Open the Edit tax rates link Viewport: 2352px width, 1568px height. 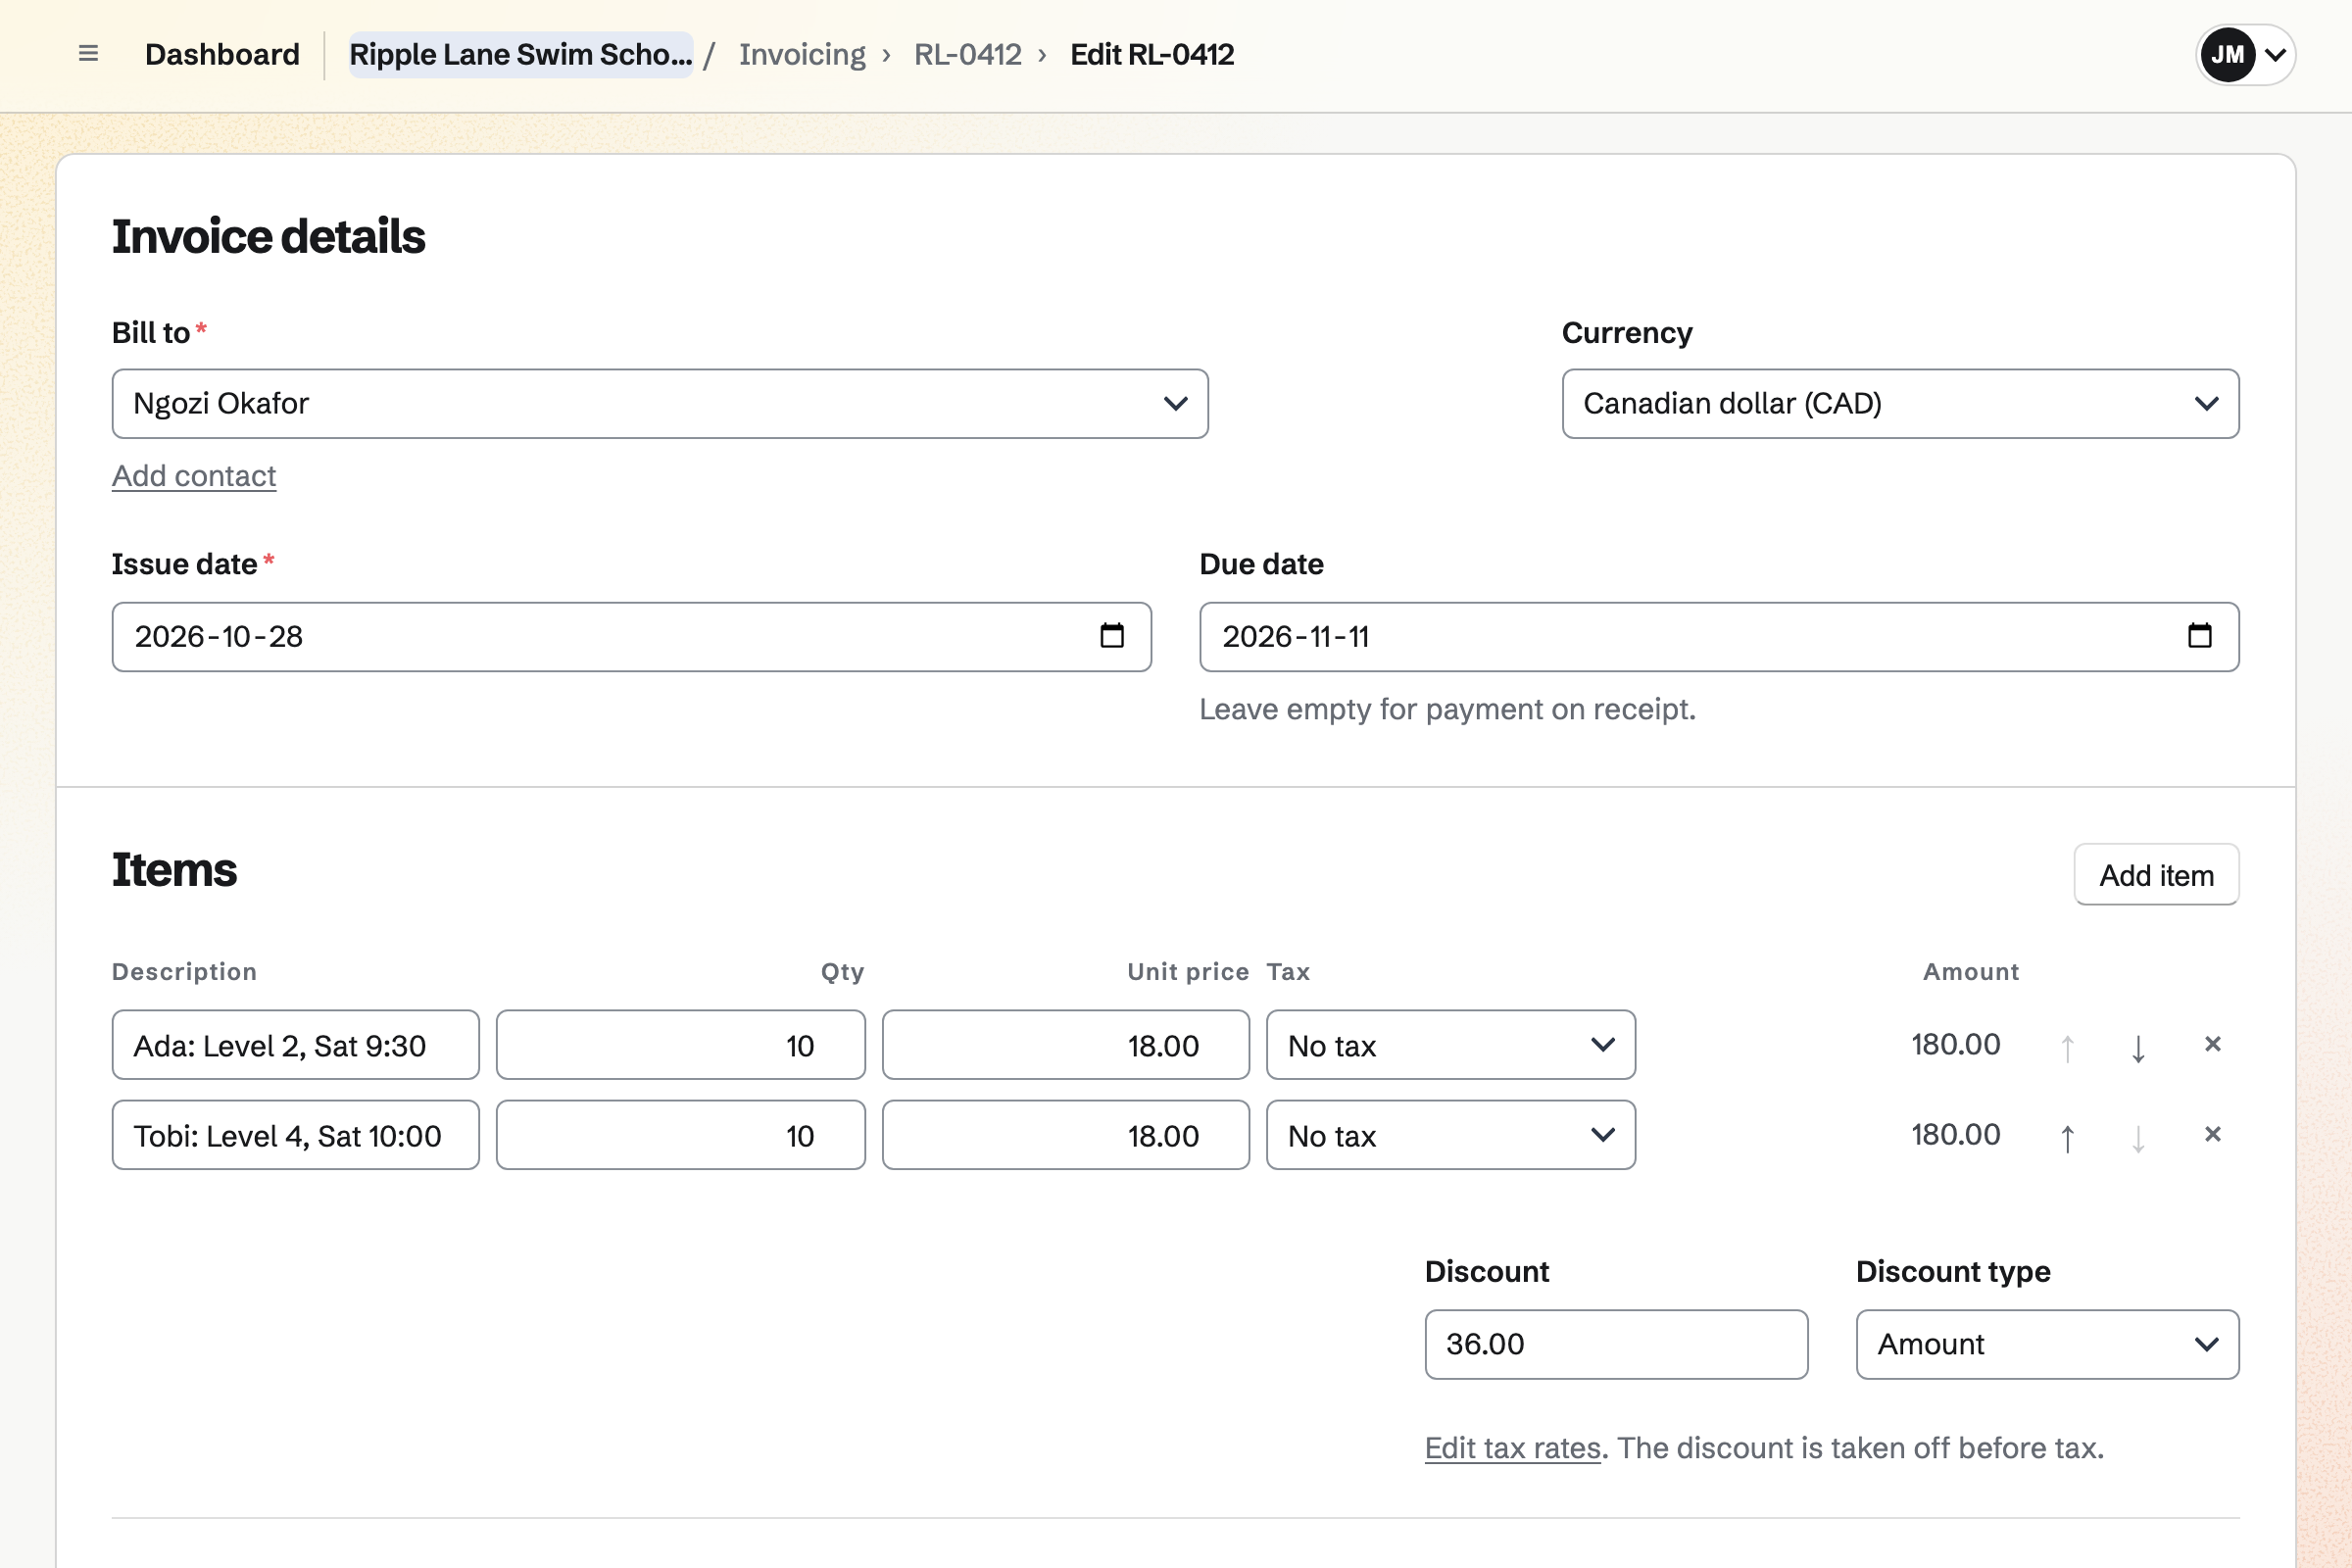pyautogui.click(x=1513, y=1448)
